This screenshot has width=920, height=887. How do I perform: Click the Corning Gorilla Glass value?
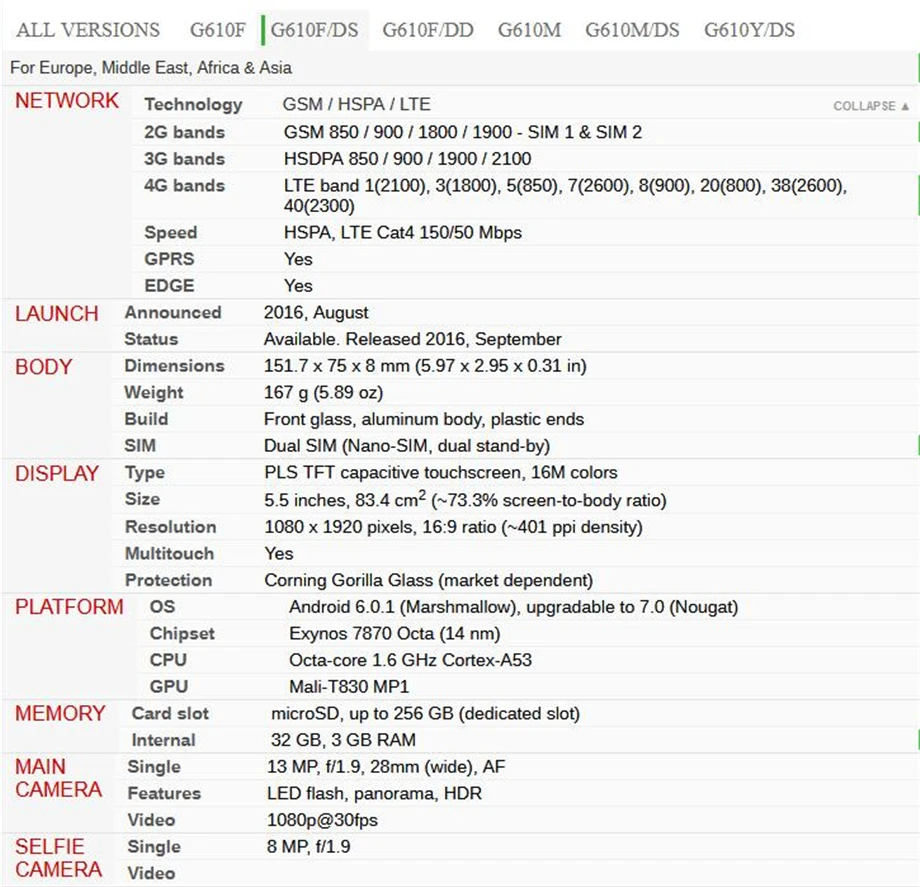[x=429, y=580]
